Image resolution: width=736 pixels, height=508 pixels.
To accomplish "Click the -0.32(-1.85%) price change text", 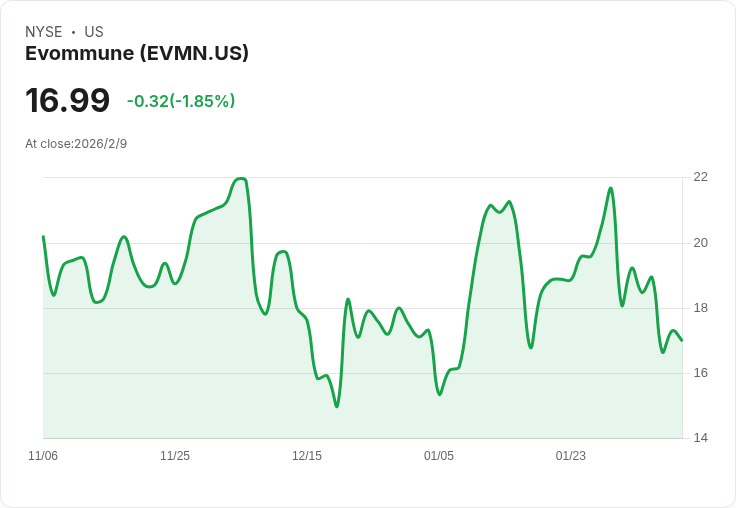I will point(181,101).
